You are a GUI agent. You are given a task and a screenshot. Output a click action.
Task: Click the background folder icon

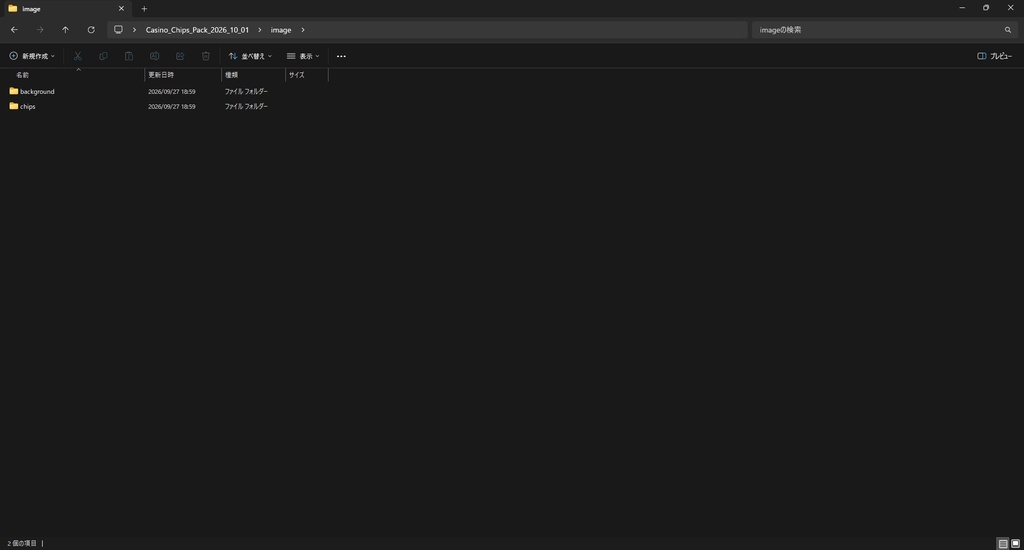[14, 91]
